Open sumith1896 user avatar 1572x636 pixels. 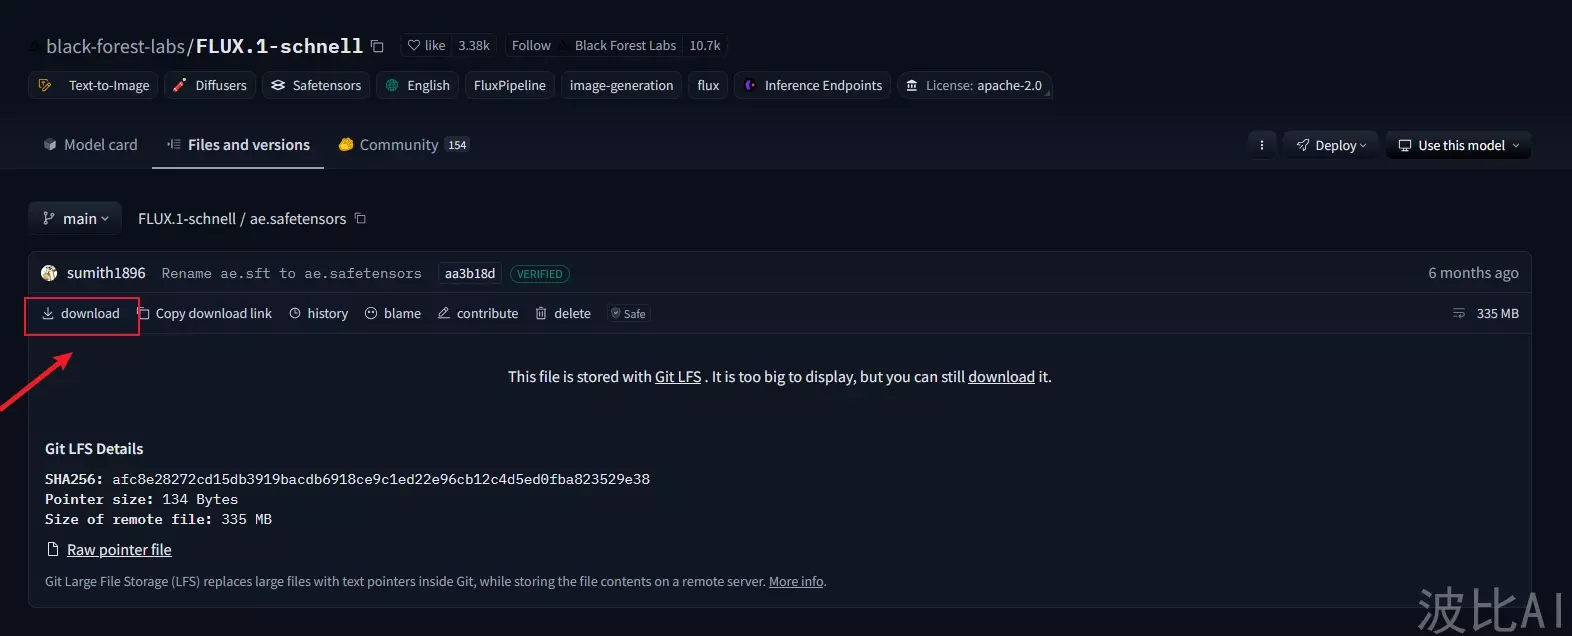49,273
